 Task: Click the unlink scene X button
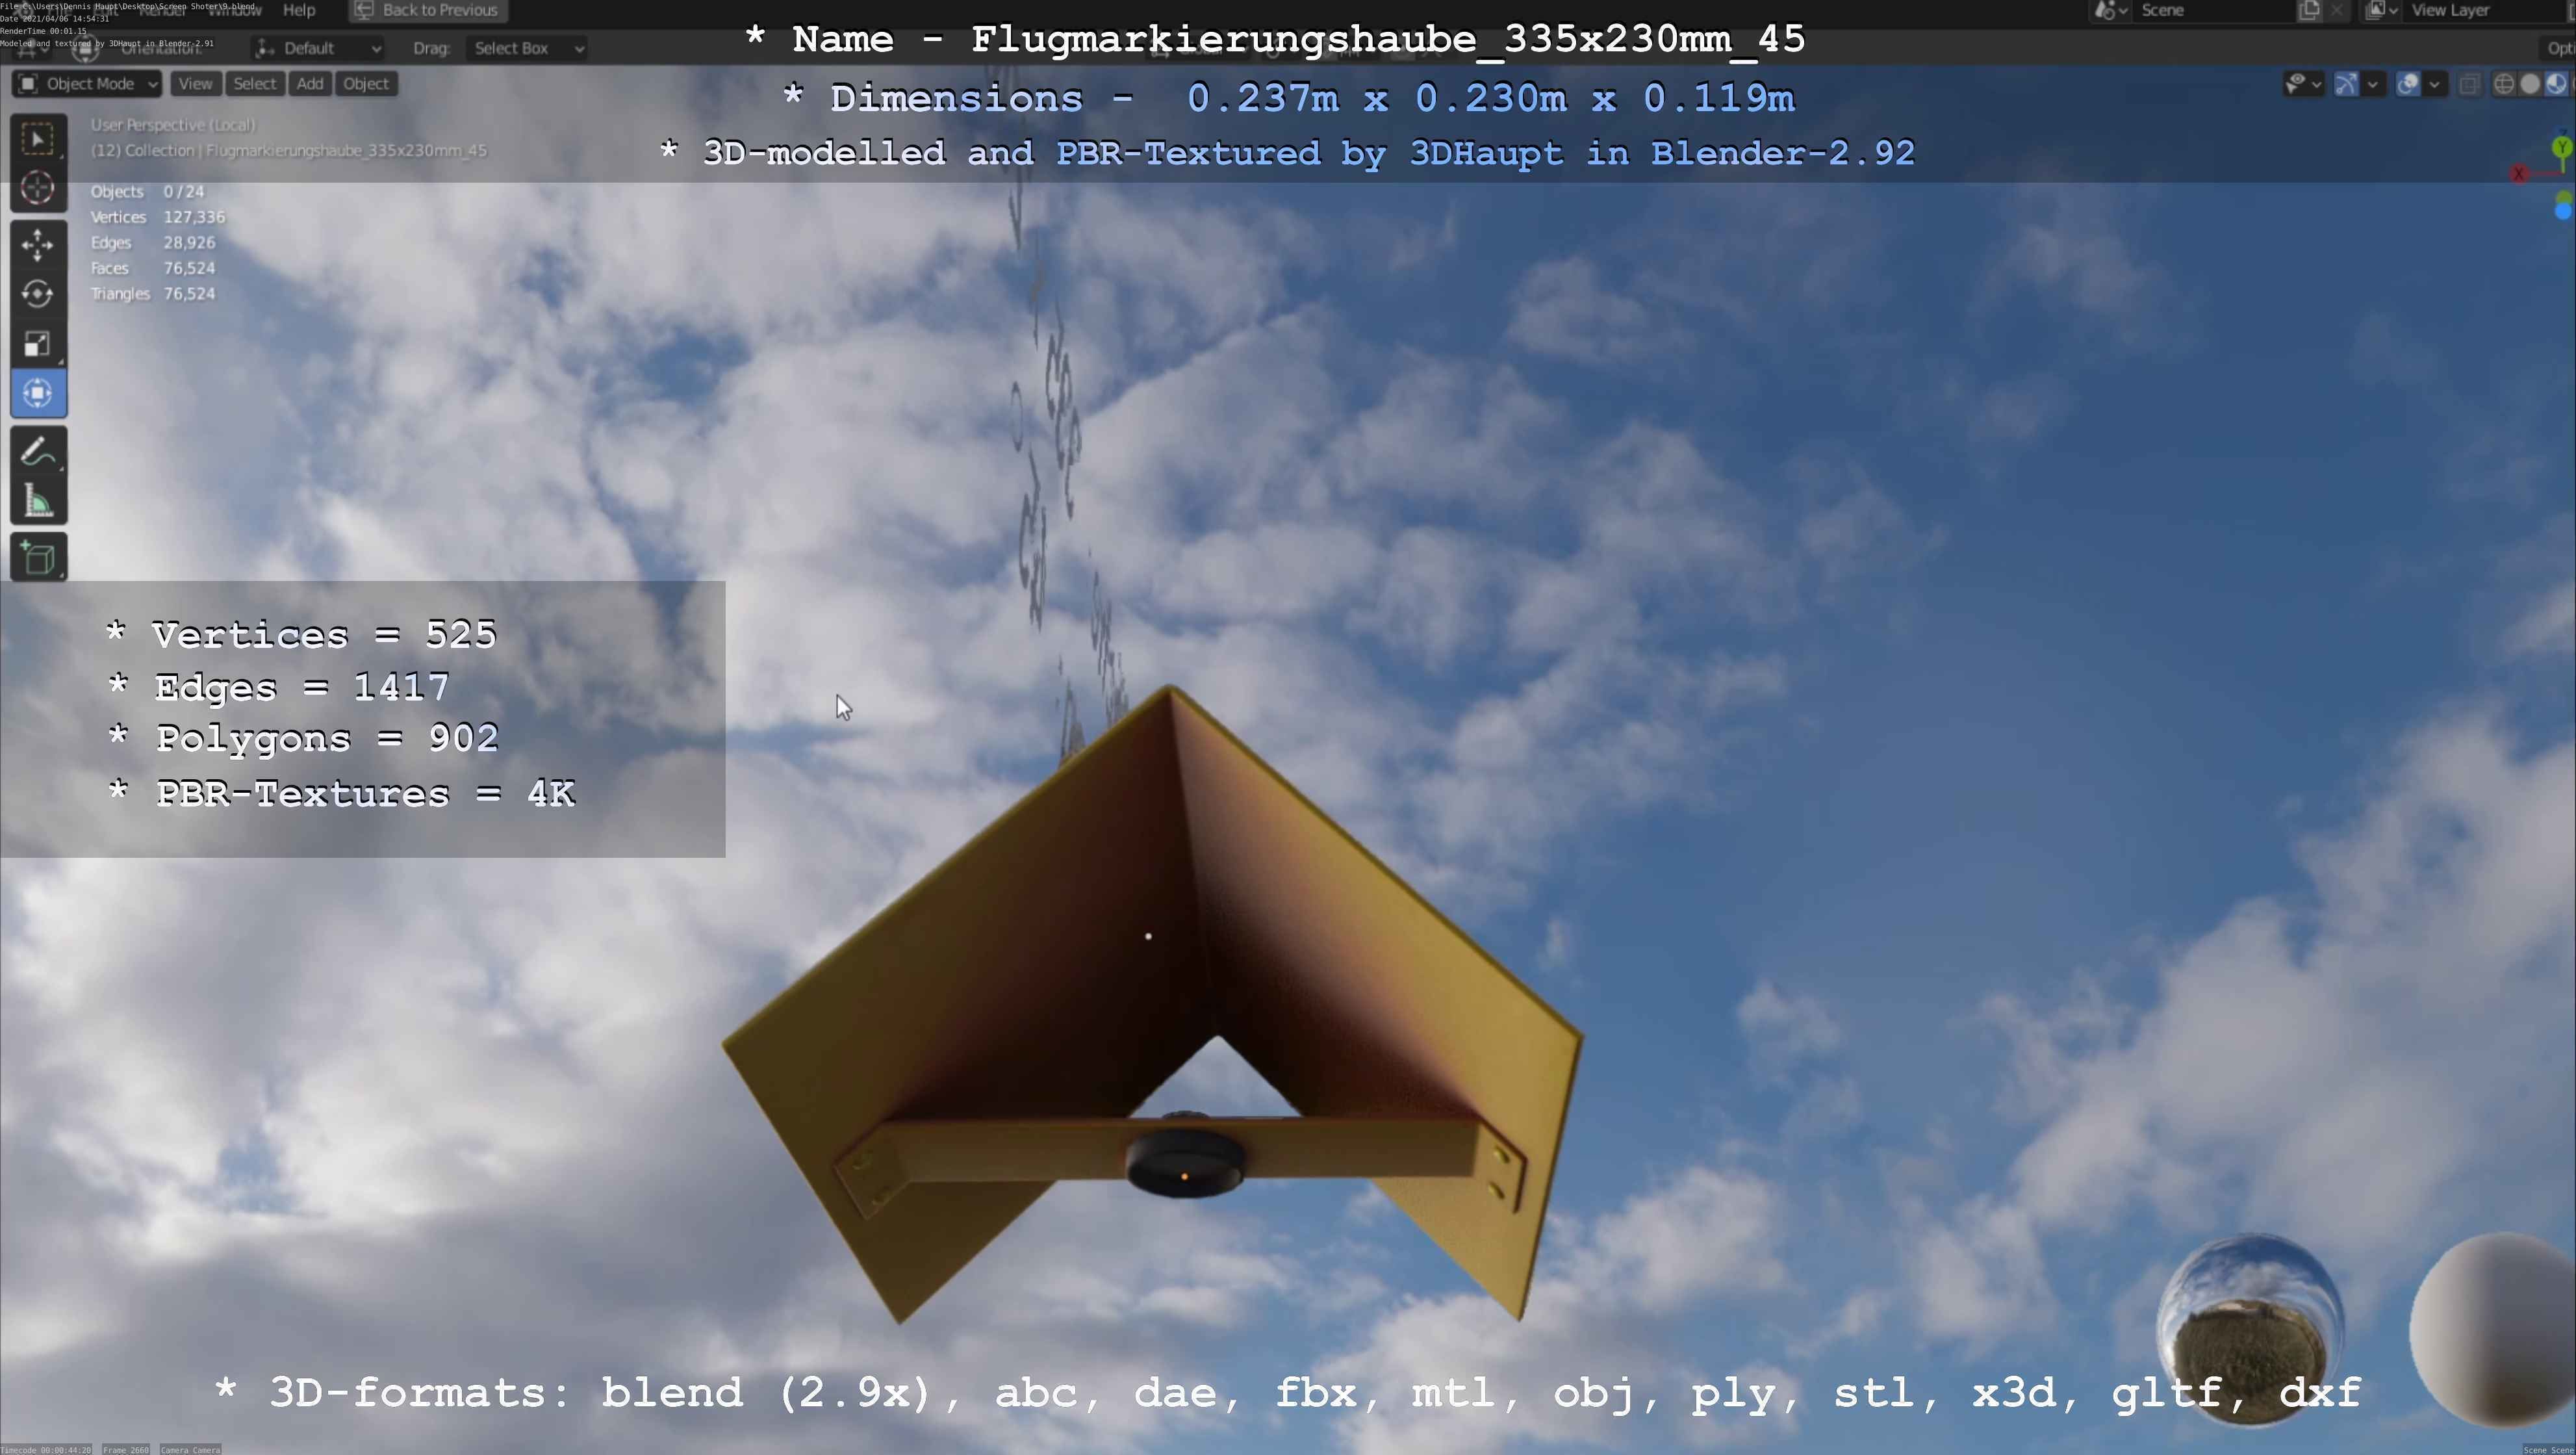(2336, 10)
